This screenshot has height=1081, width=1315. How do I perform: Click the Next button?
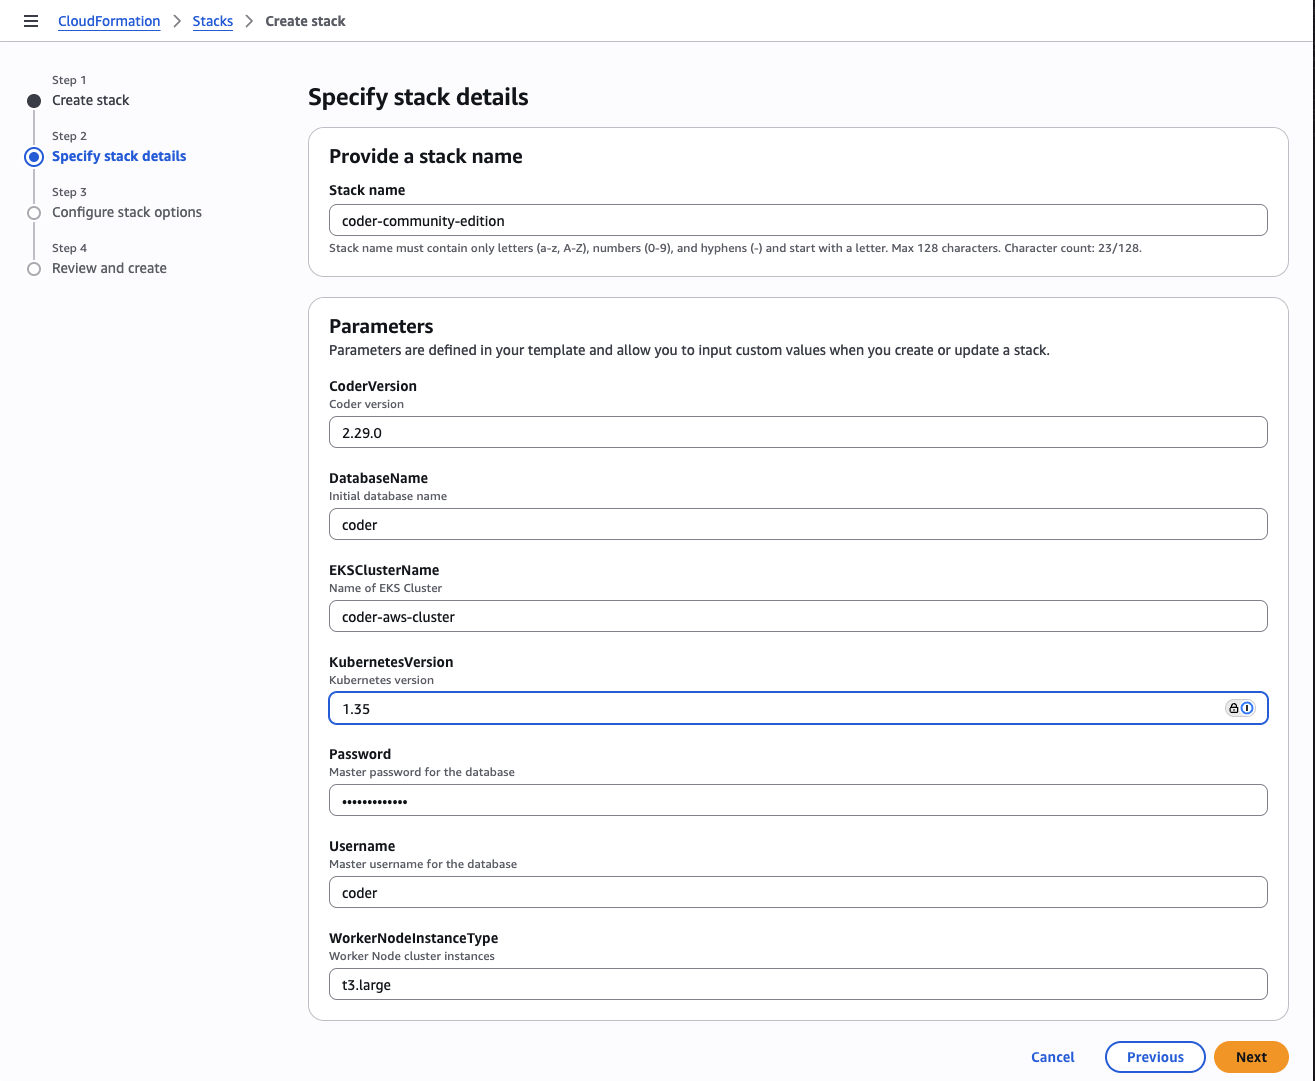point(1251,1056)
